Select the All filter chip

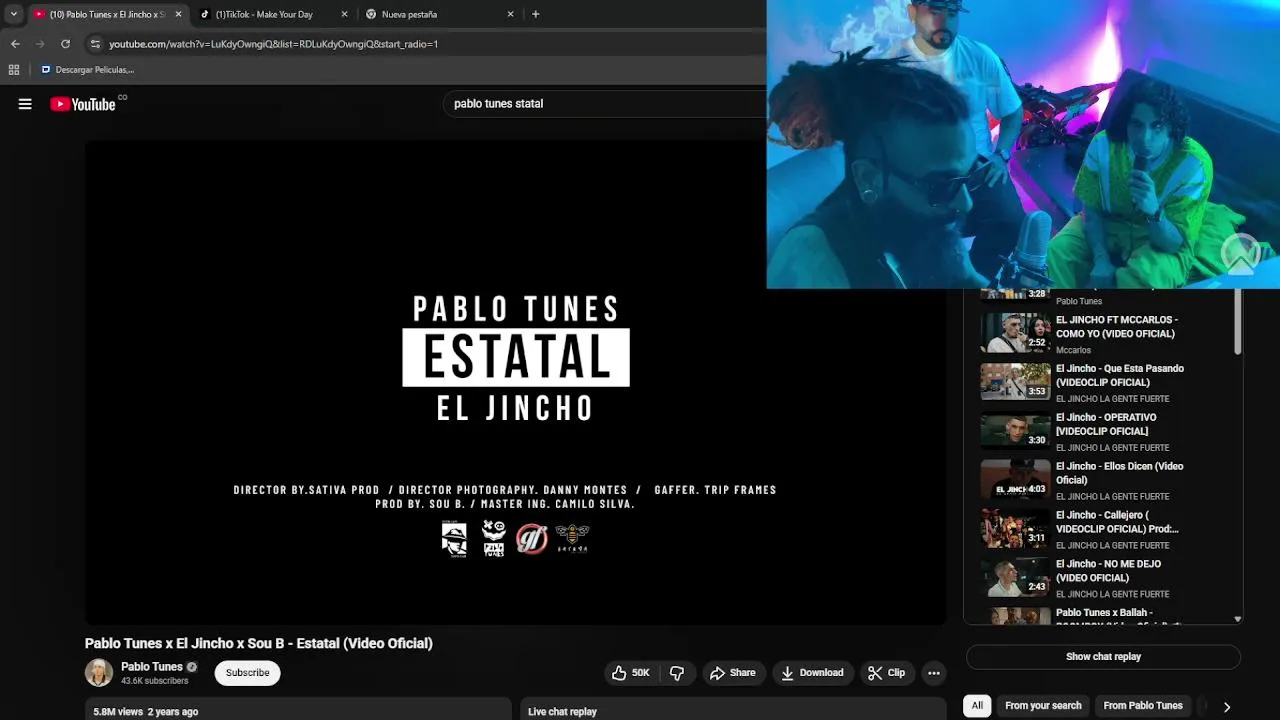pyautogui.click(x=977, y=706)
